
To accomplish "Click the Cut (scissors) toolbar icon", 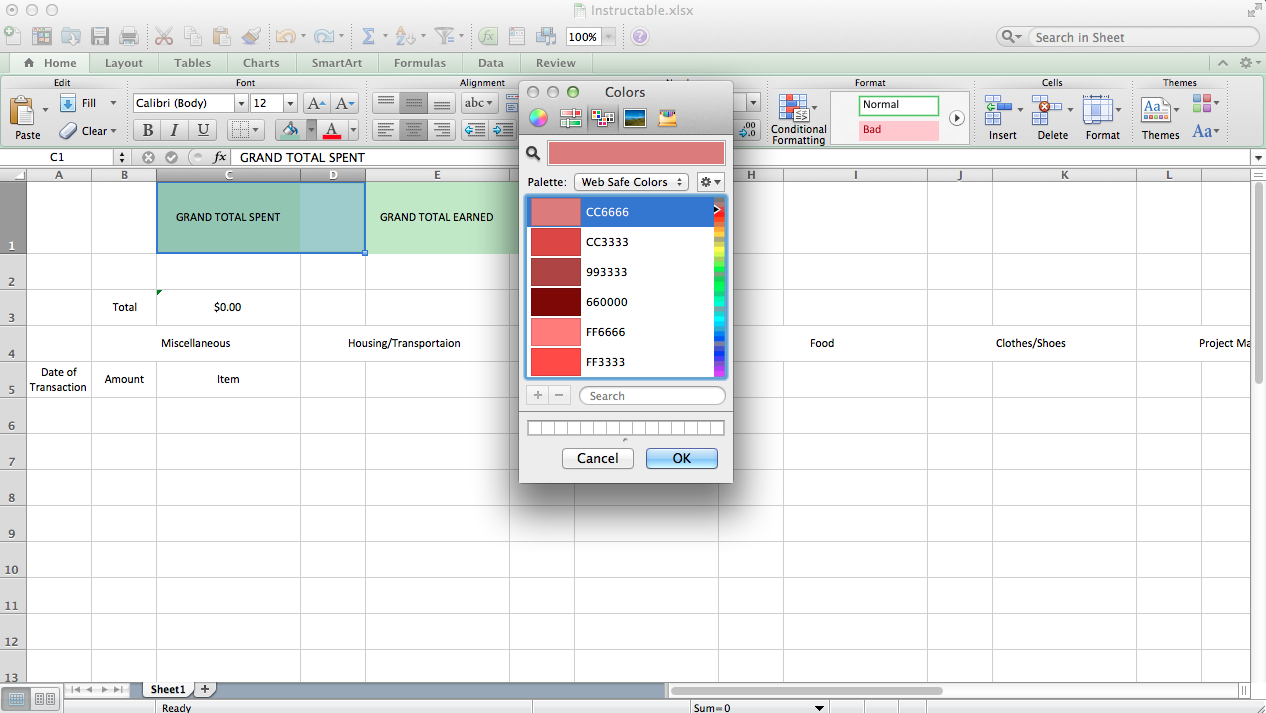I will coord(163,37).
